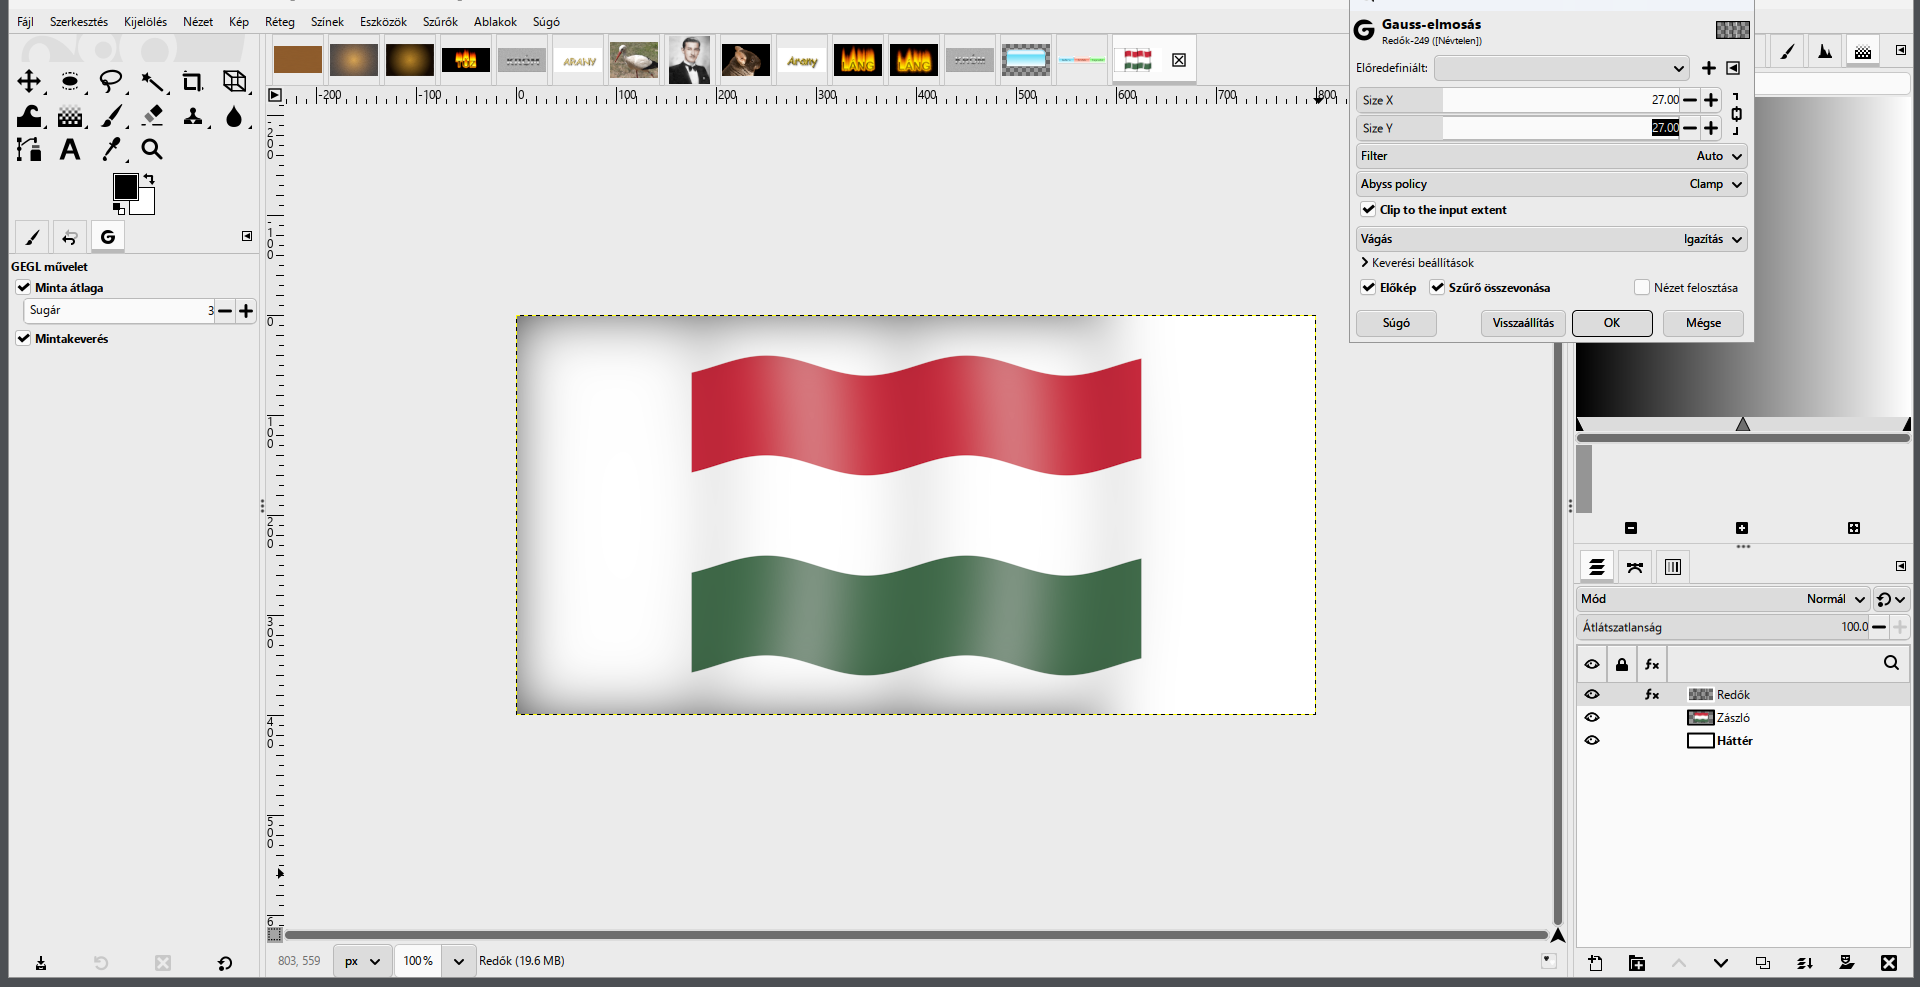Select the Bucket fill tool

tap(29, 116)
